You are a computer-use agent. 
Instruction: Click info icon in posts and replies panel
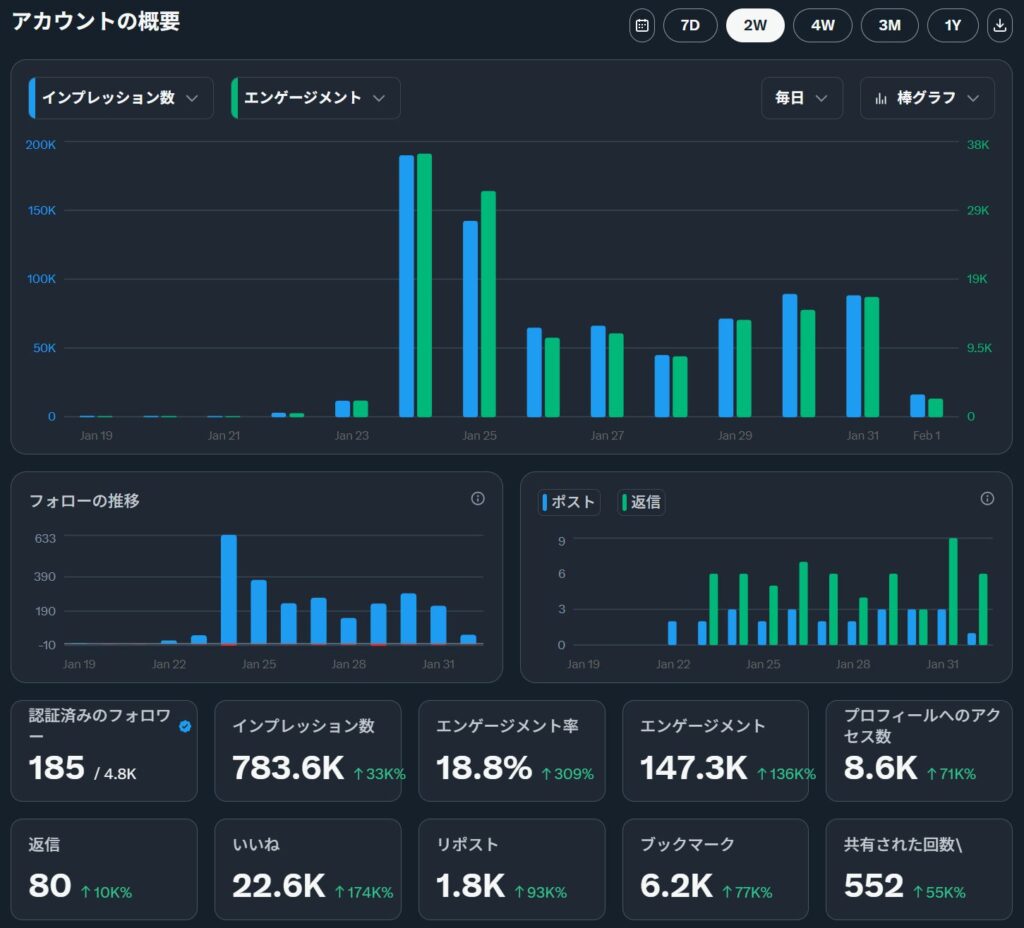tap(987, 498)
